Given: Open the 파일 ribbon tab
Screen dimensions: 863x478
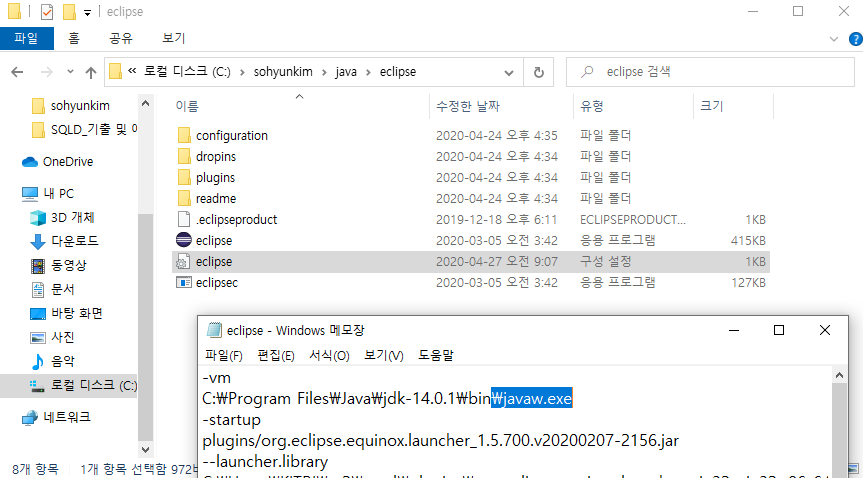Looking at the screenshot, I should tap(26, 38).
